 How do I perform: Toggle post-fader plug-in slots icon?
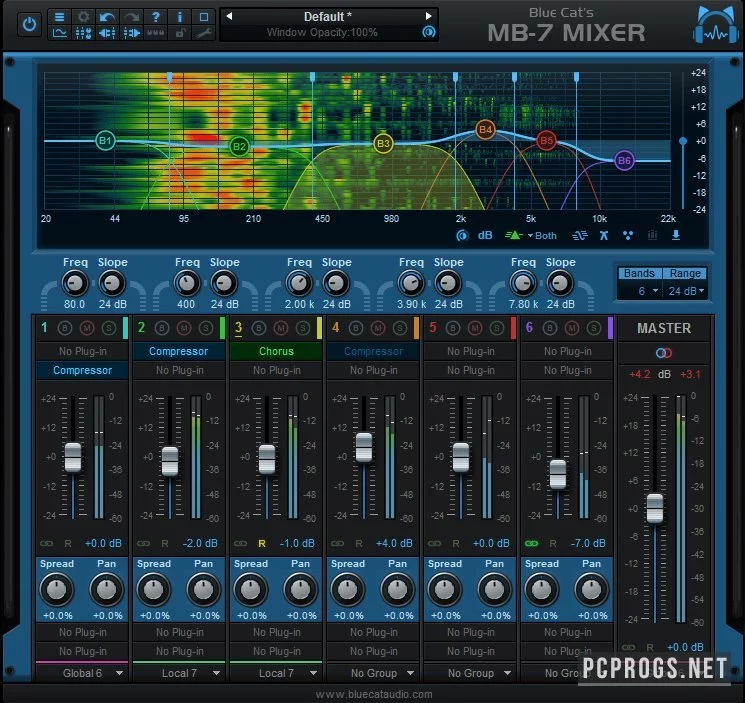[x=132, y=33]
